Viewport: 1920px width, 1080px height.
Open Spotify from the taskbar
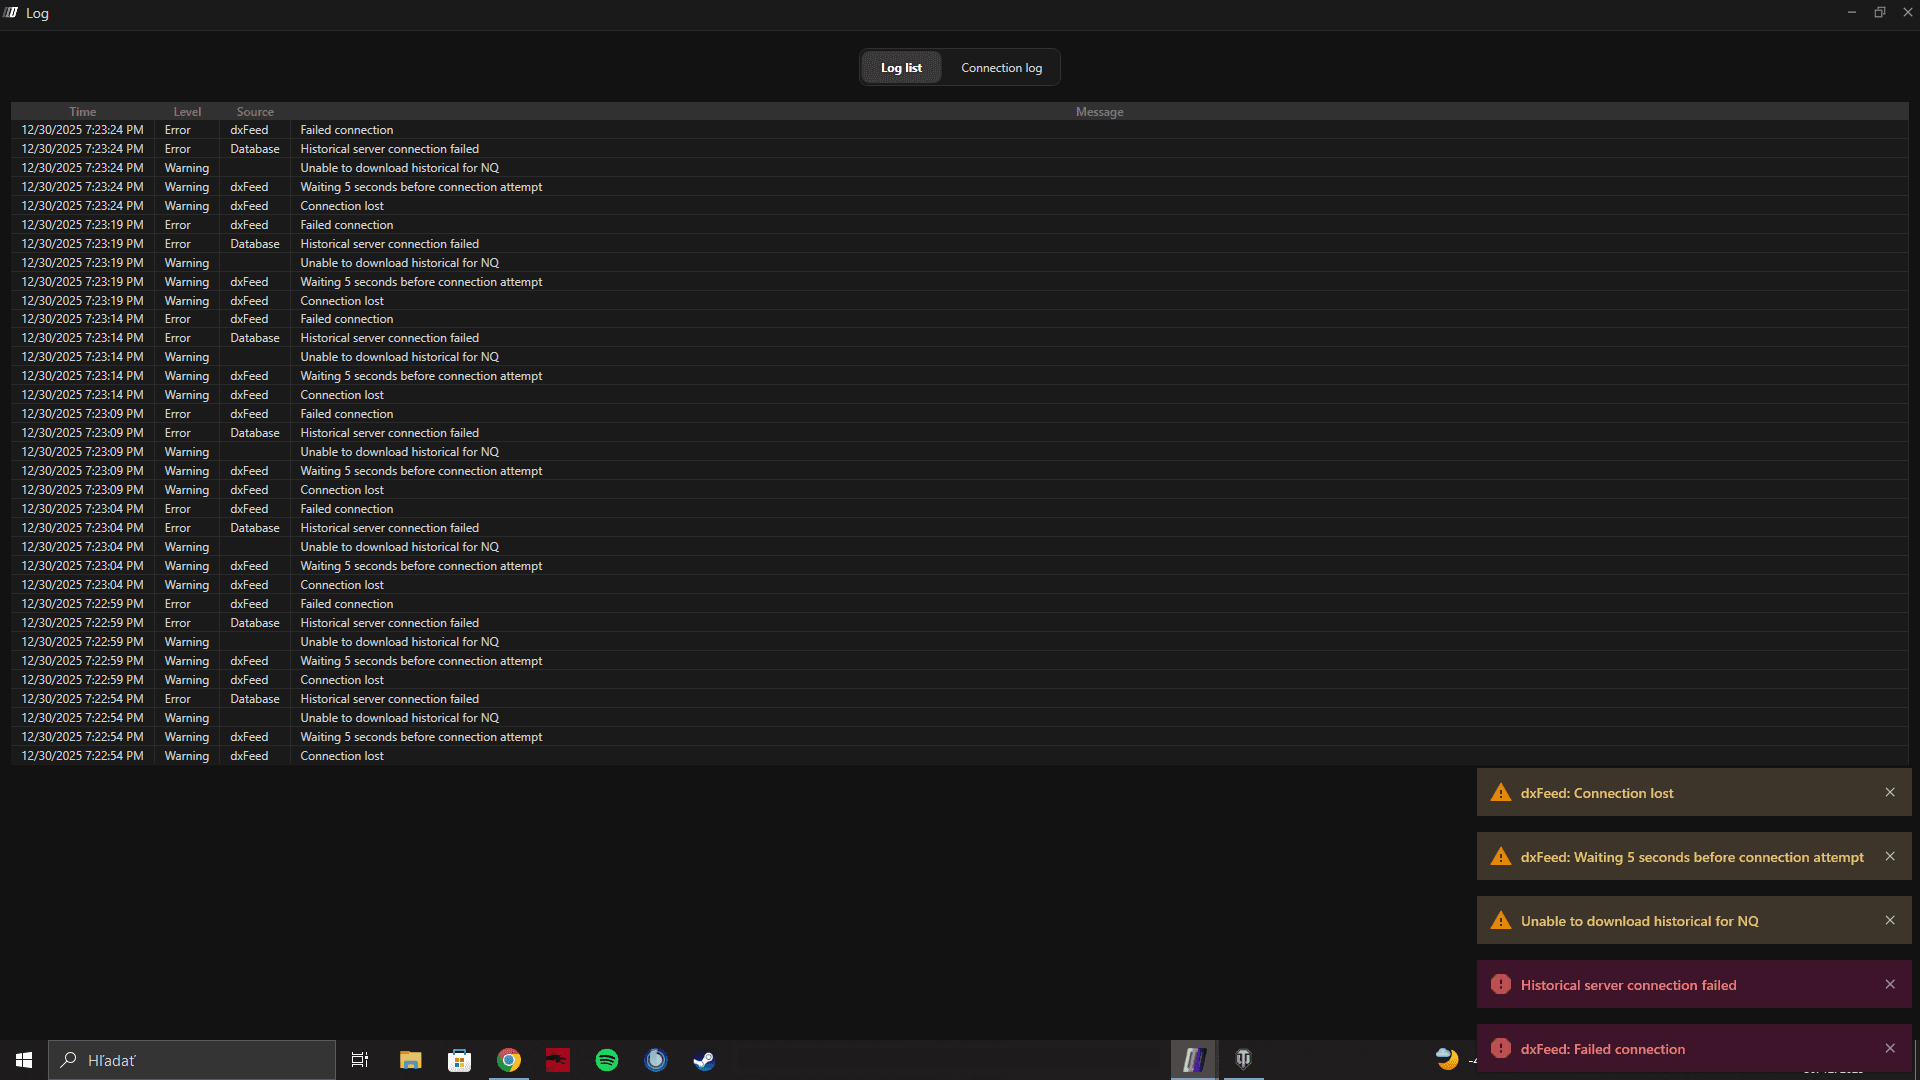tap(607, 1060)
